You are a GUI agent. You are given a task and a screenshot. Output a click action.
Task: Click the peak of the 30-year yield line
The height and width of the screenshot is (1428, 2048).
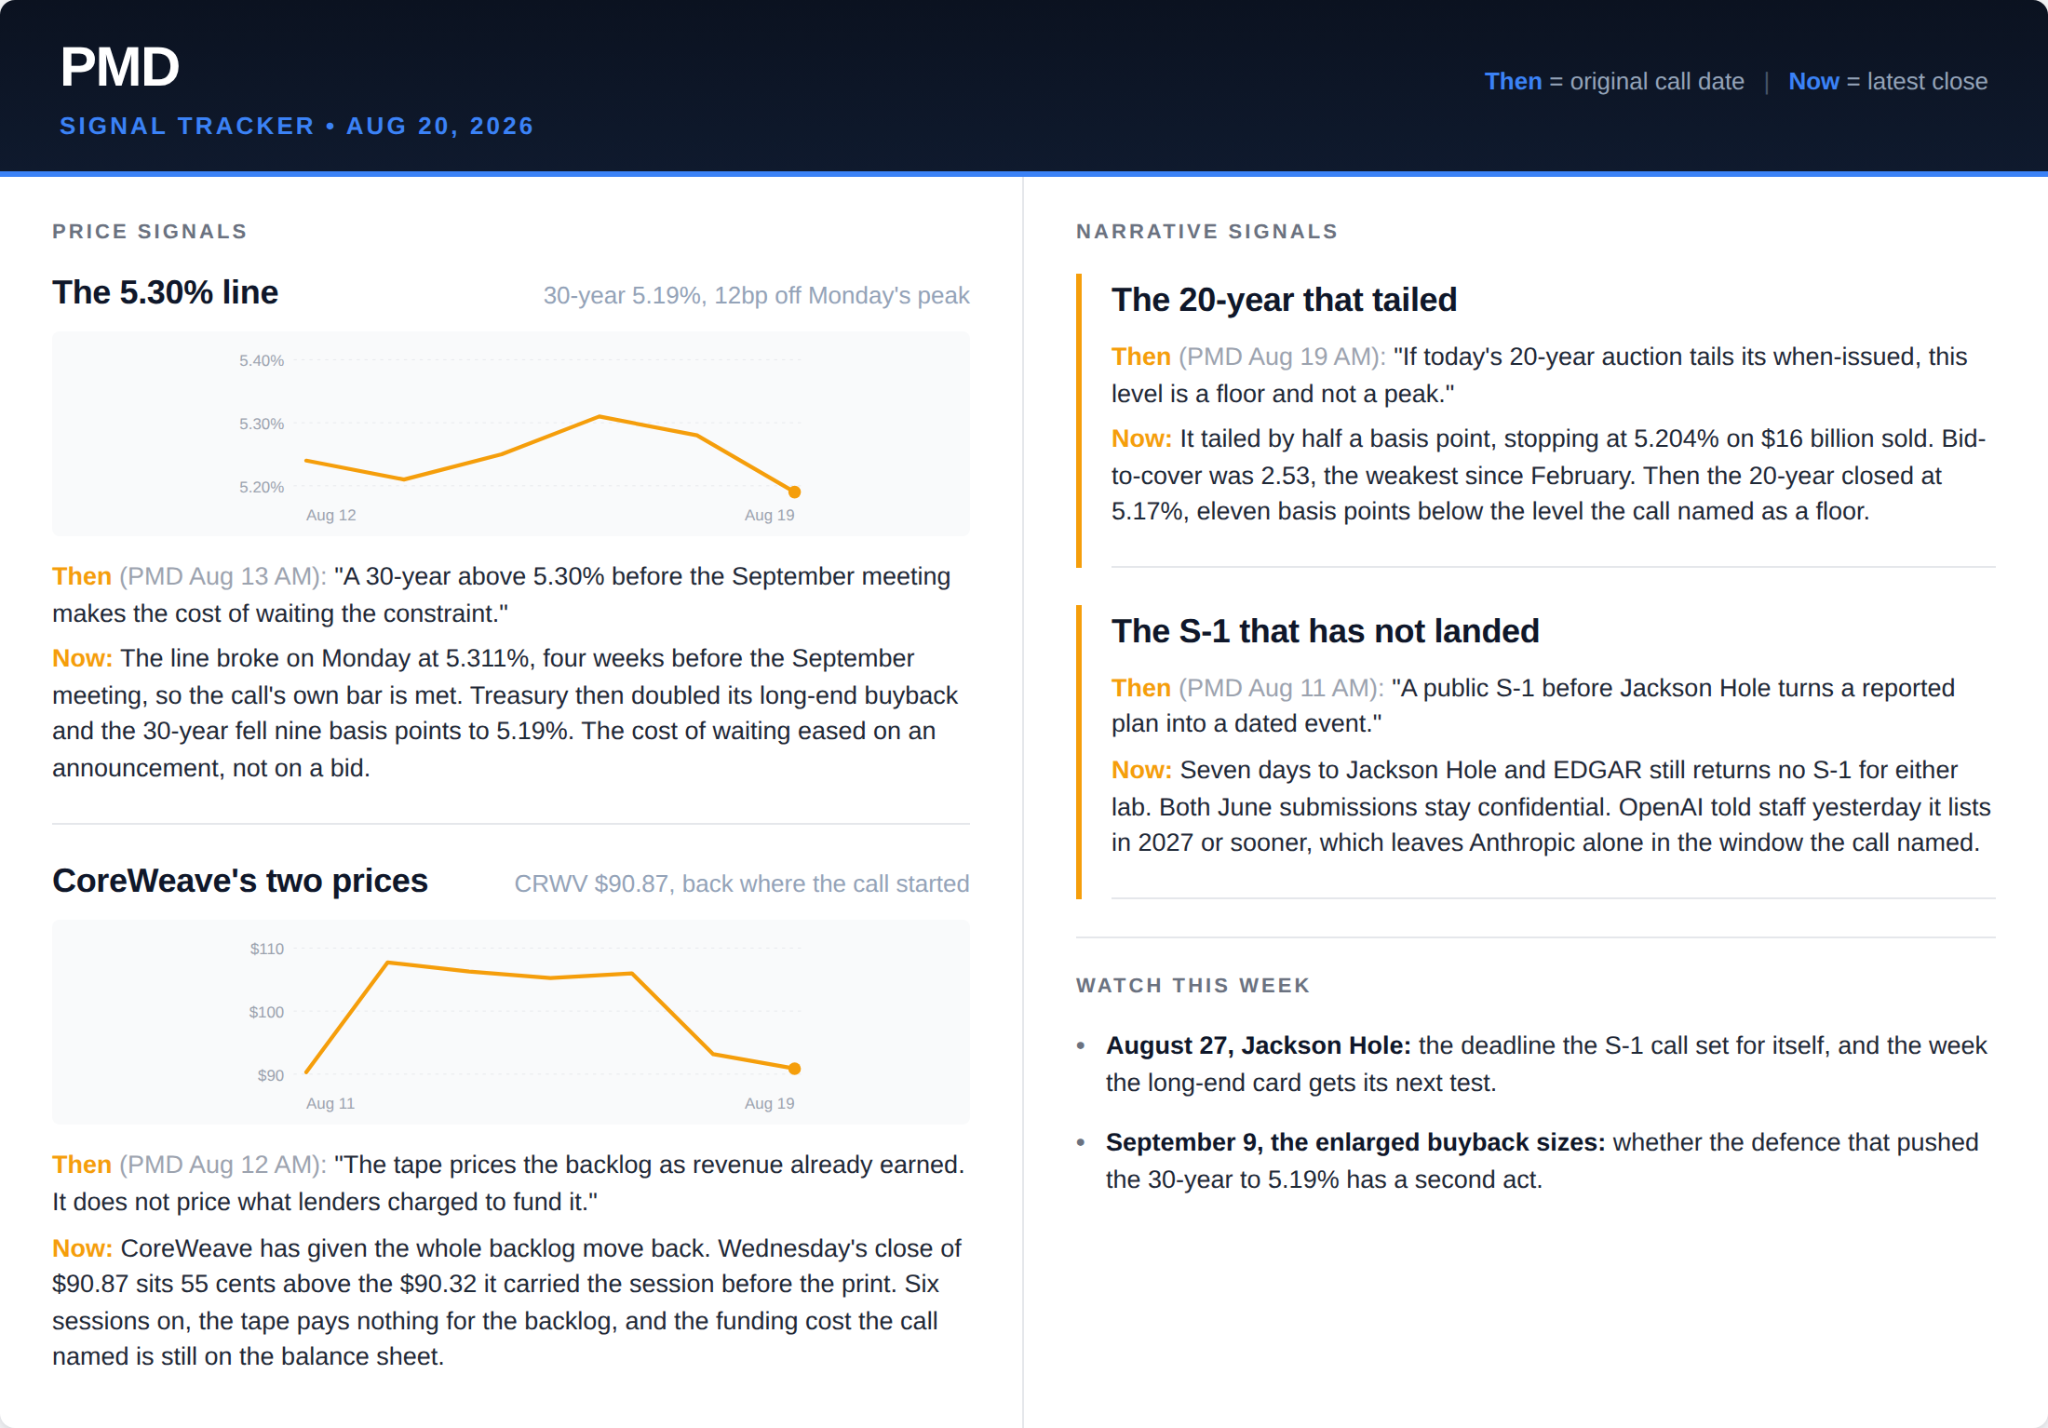tap(599, 416)
